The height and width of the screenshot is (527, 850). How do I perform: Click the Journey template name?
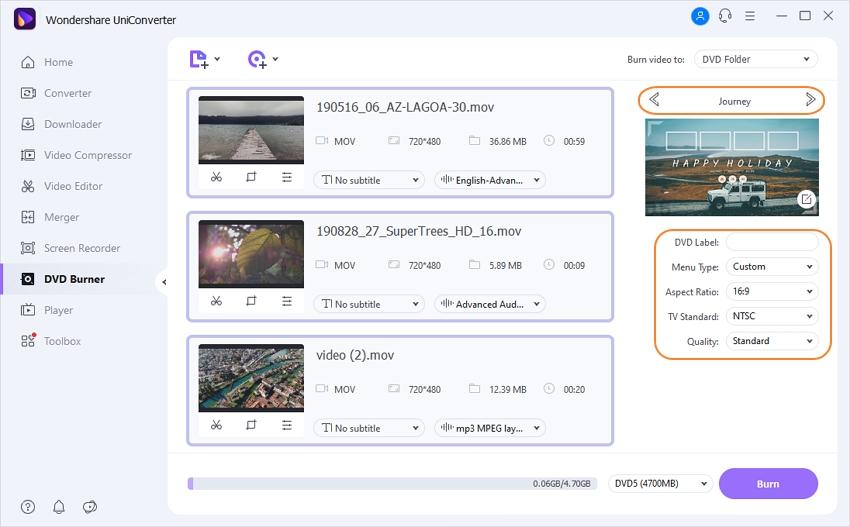[x=735, y=101]
